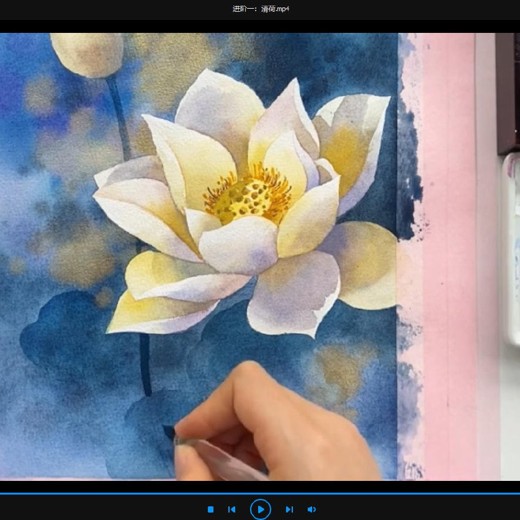Click the pink masking tape strip

click(x=448, y=257)
